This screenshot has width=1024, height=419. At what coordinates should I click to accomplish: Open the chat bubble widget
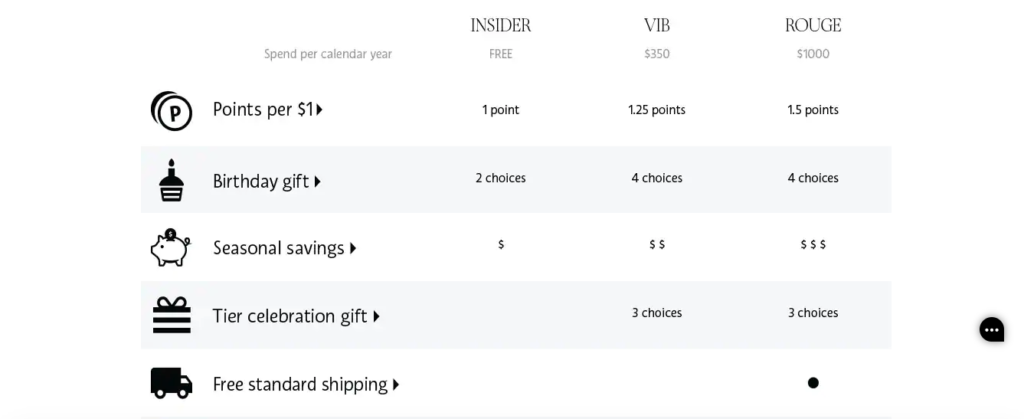point(991,330)
